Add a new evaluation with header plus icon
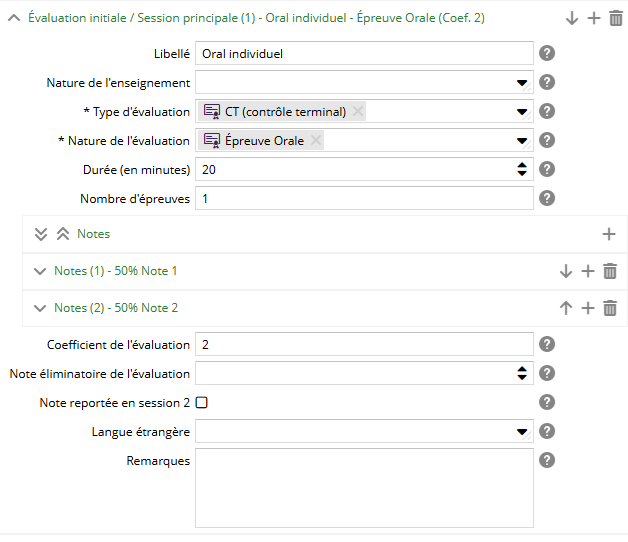Image resolution: width=628 pixels, height=542 pixels. click(594, 18)
